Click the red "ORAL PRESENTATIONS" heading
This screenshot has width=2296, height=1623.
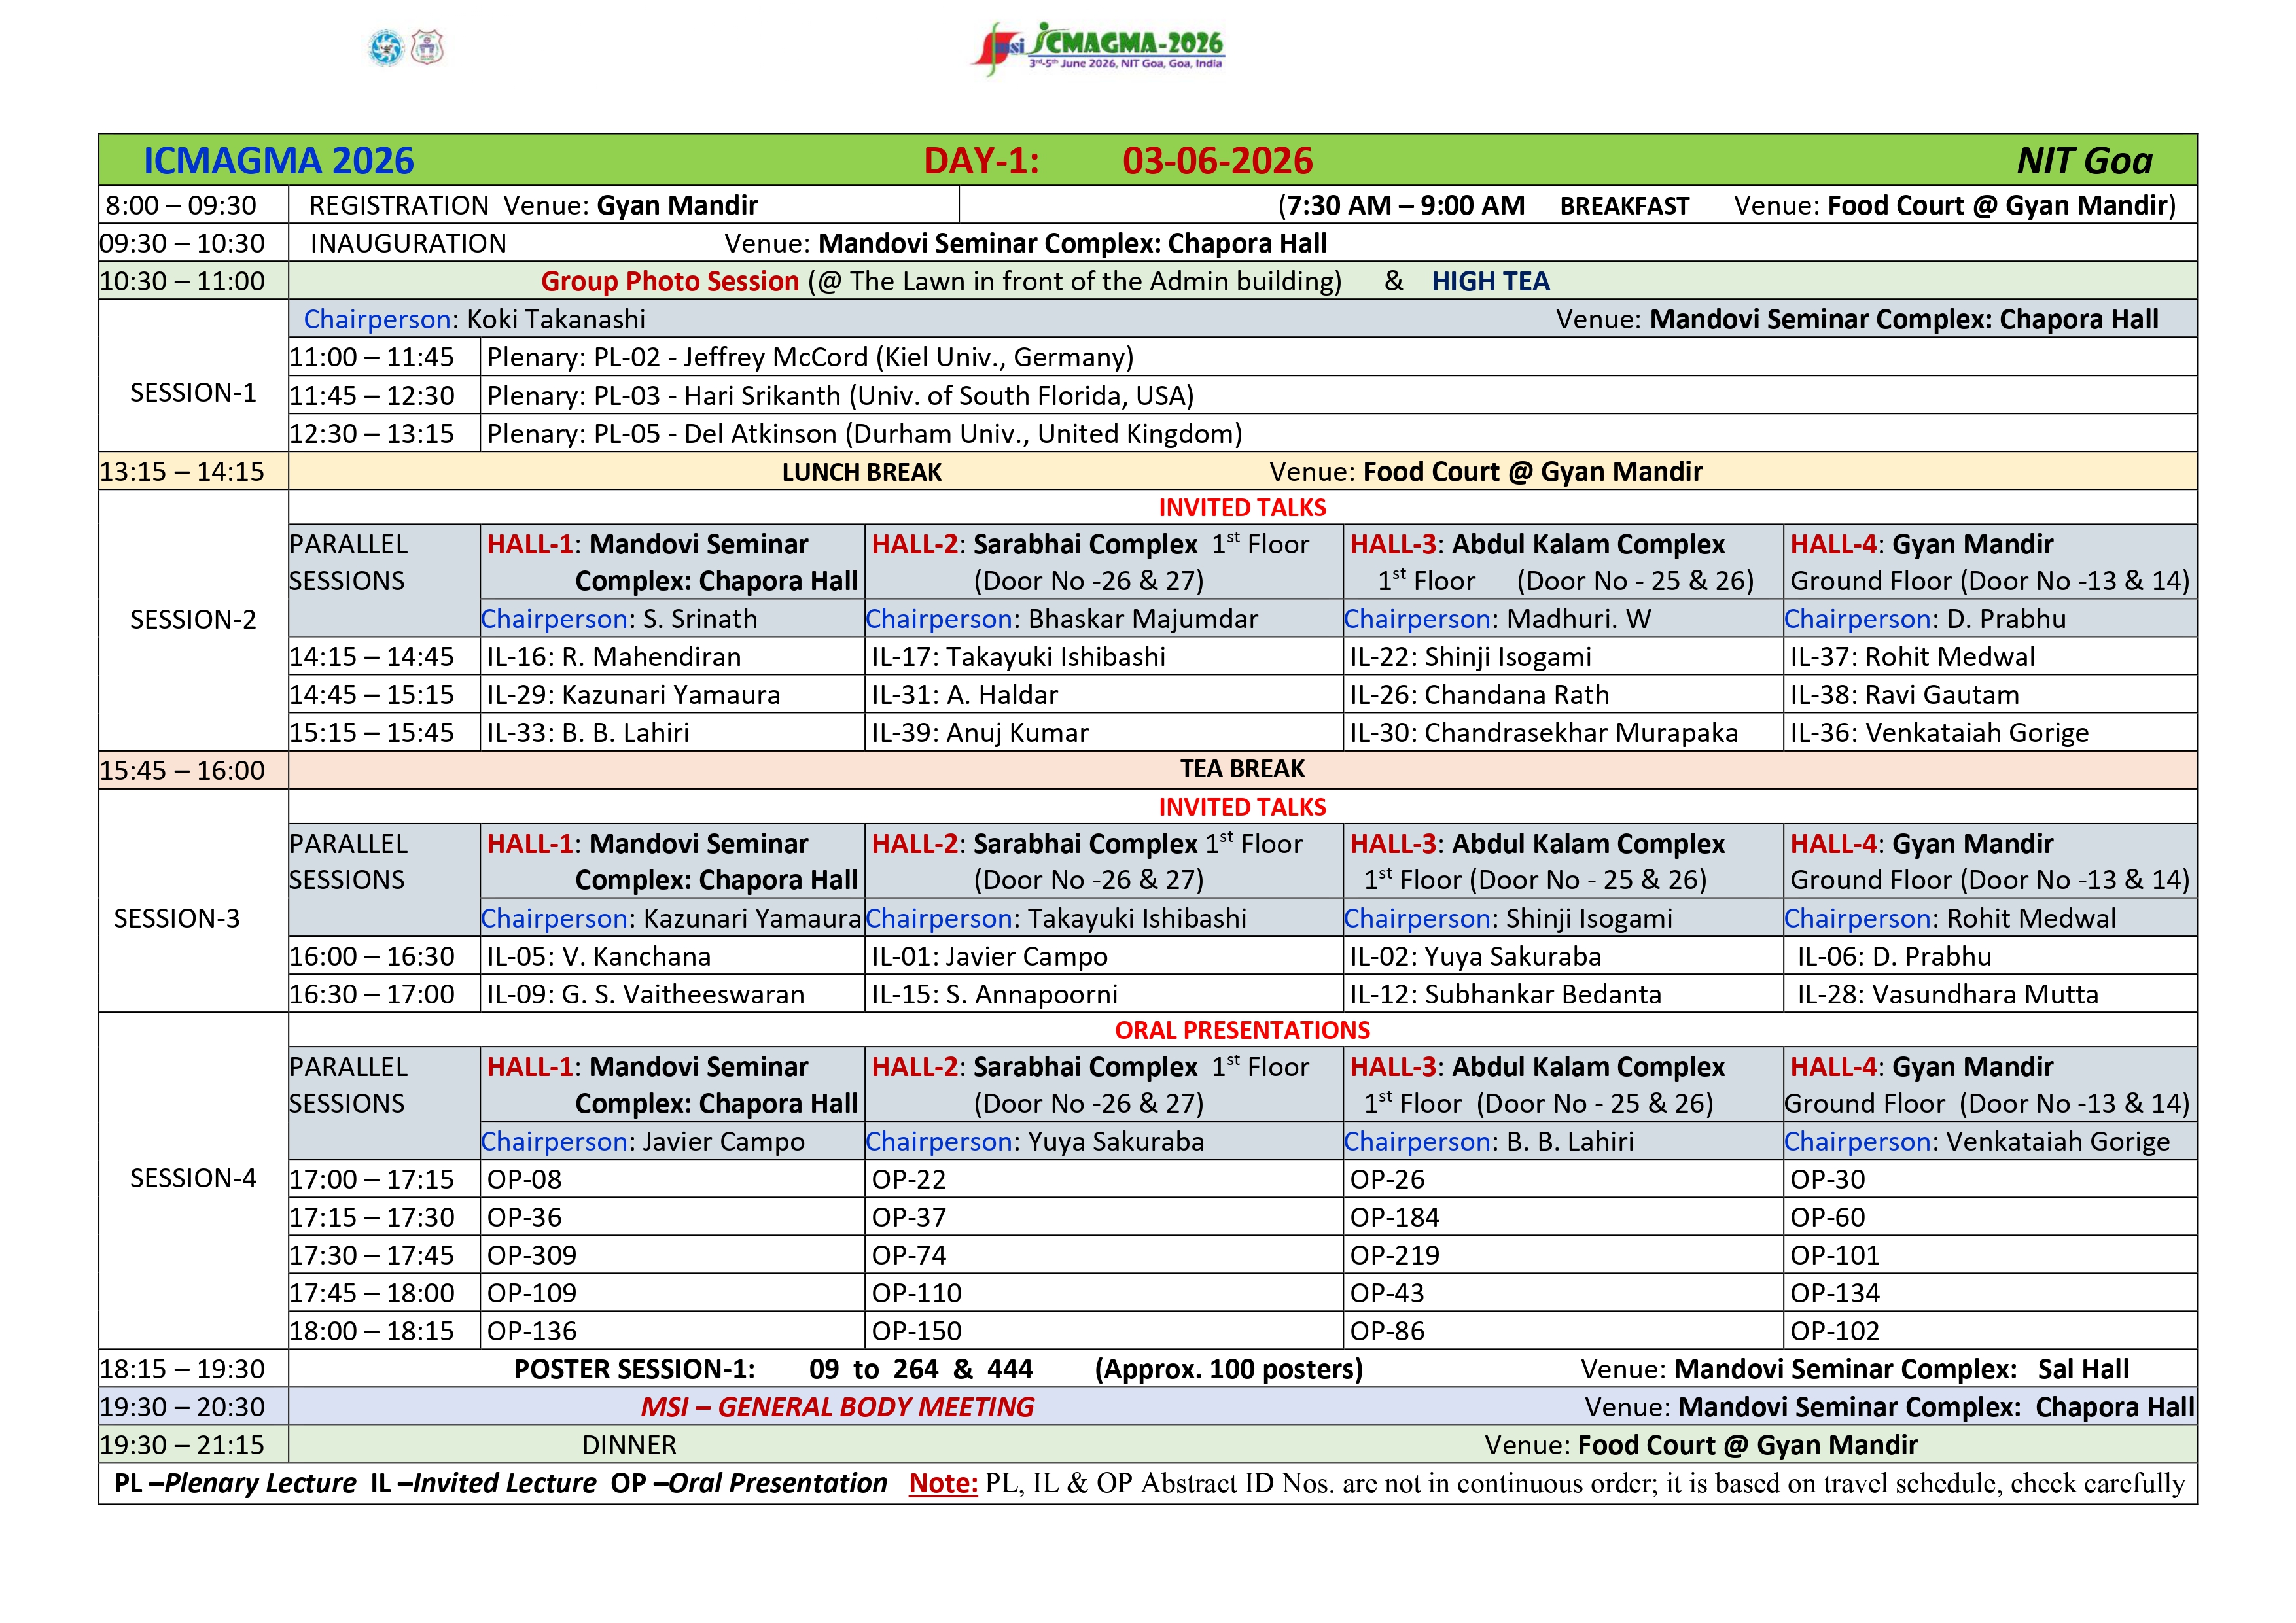pos(1242,1031)
